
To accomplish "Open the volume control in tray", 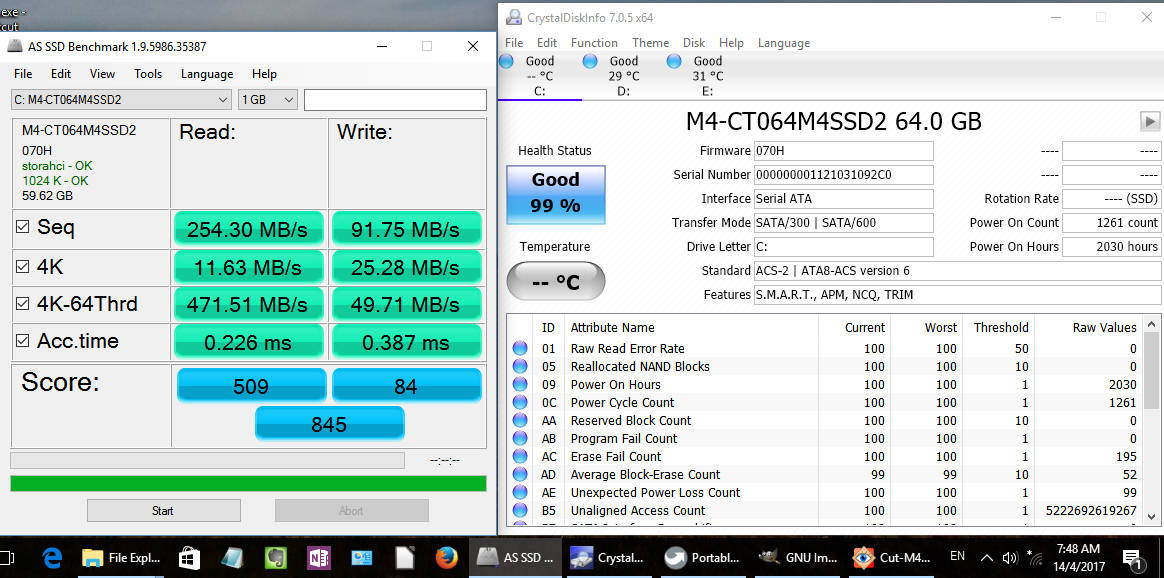I will coord(1010,558).
